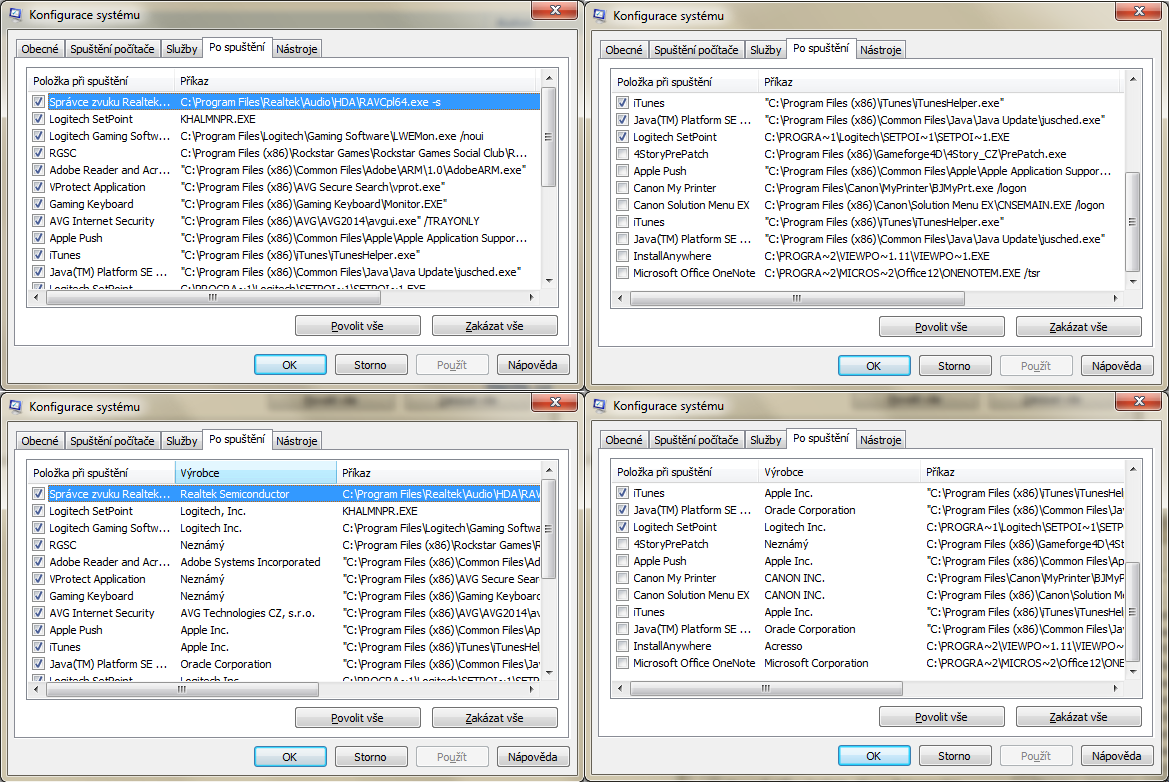Uncheck Gaming Keyboard in bottom-left window
This screenshot has height=782, width=1170.
(x=39, y=595)
